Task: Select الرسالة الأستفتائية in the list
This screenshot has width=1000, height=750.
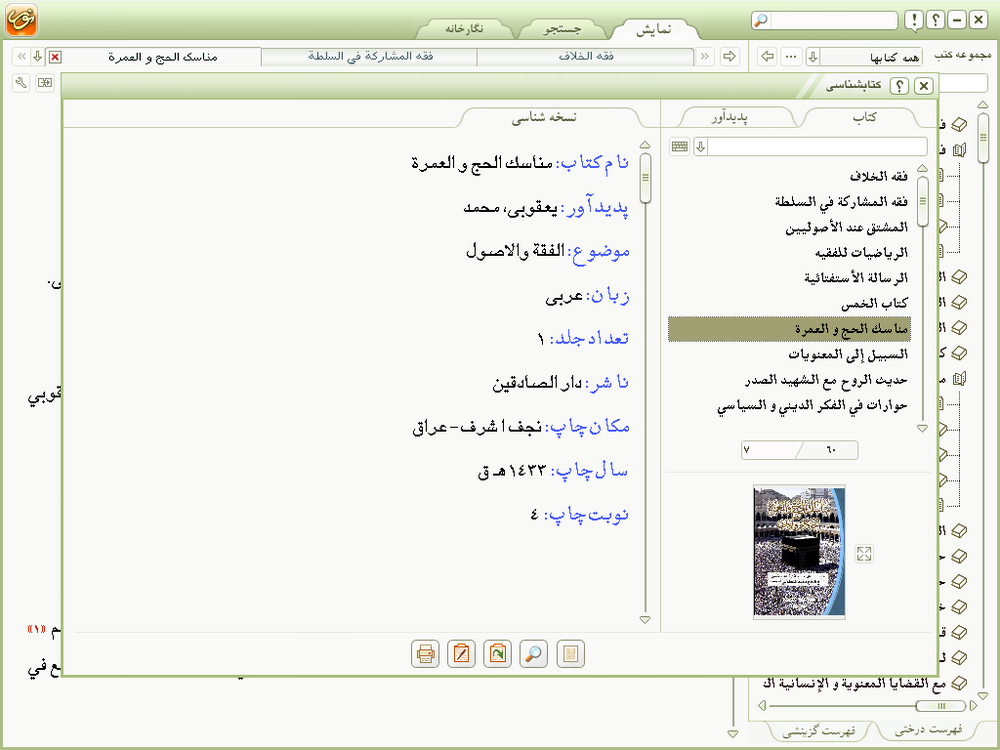Action: (x=790, y=278)
